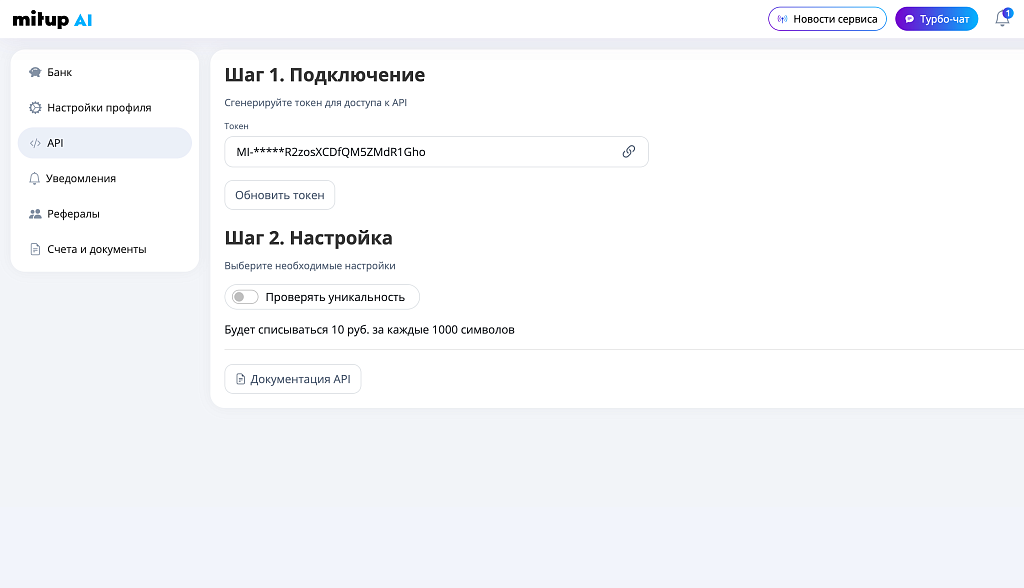Click the gear icon for «Настройки профиля»
1024x588 pixels.
point(34,107)
